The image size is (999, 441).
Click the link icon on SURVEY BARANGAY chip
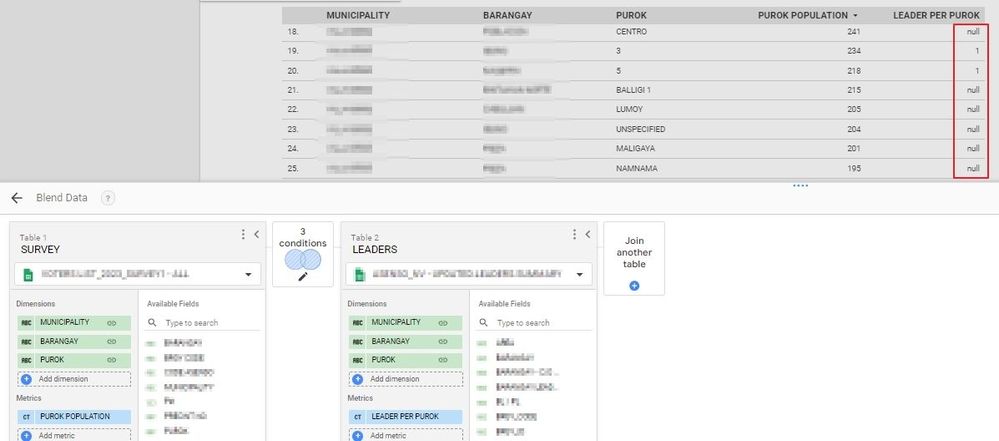pos(111,342)
